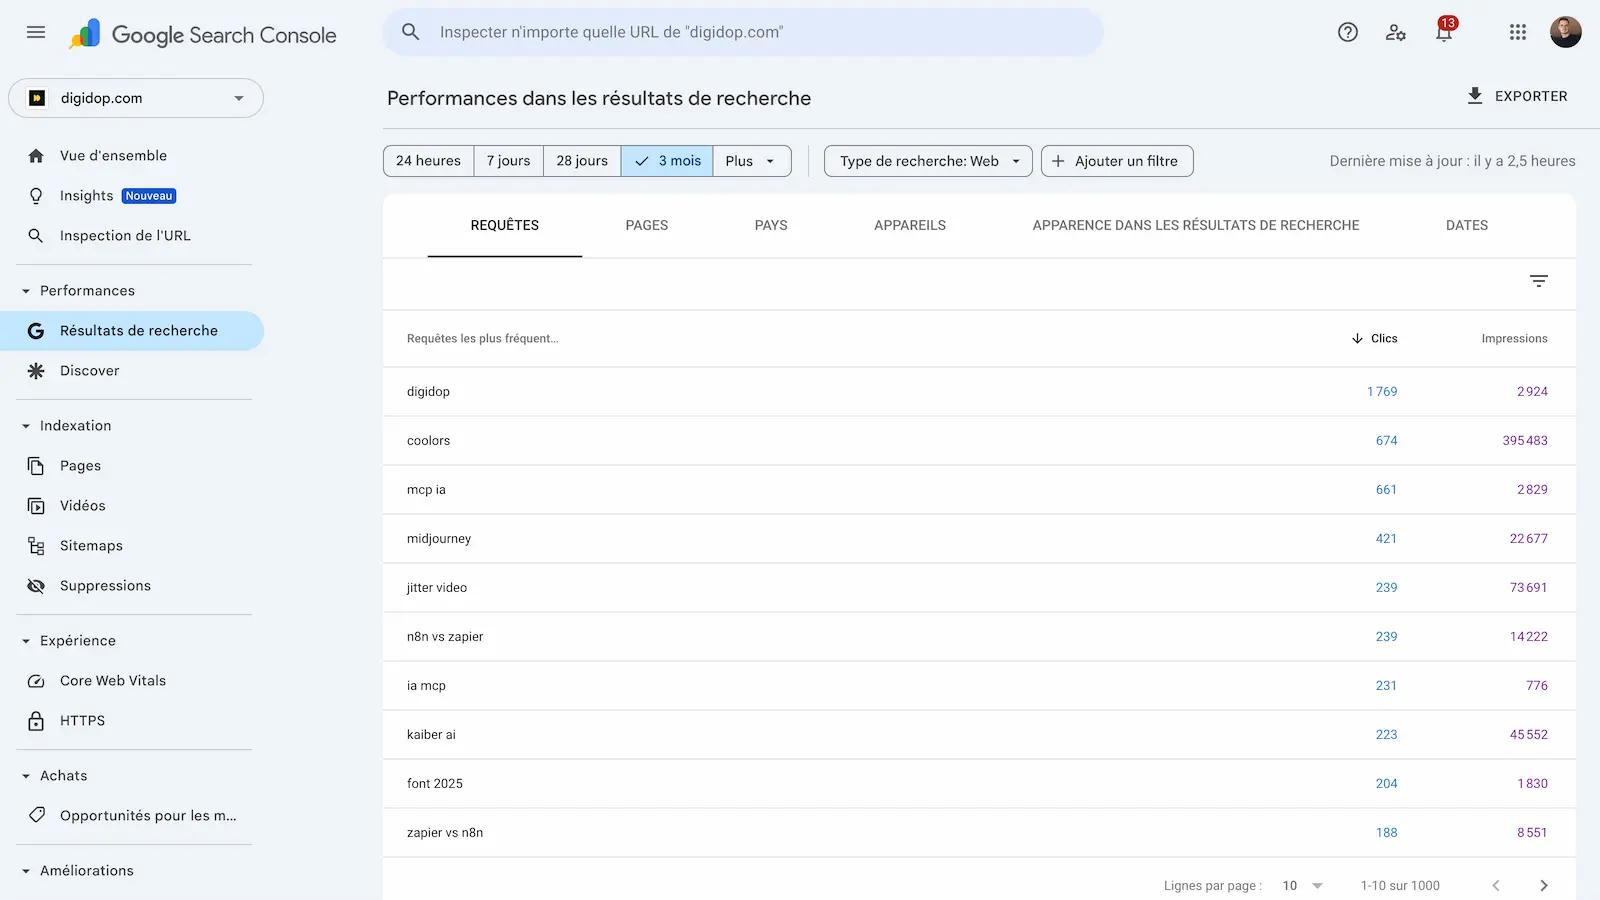Image resolution: width=1600 pixels, height=900 pixels.
Task: Open the kaiber ai query row
Action: (x=979, y=735)
